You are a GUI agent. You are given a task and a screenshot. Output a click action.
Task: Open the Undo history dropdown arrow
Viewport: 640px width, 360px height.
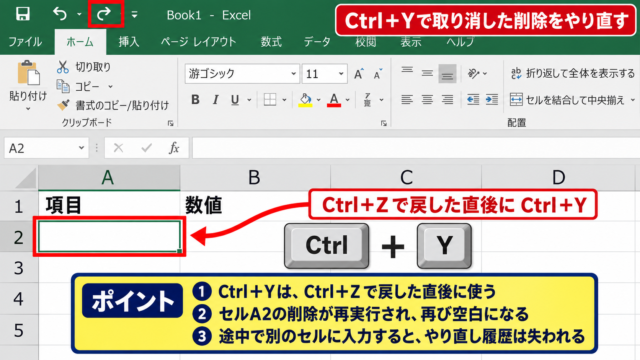coord(79,15)
